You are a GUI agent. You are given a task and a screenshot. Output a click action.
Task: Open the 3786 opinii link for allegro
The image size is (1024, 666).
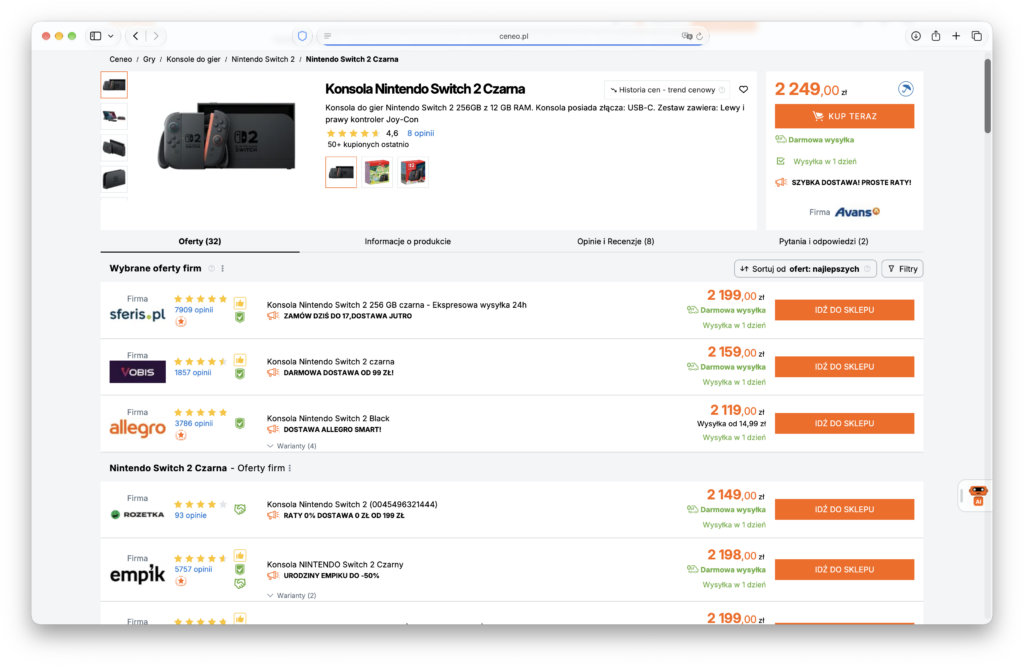coord(193,424)
